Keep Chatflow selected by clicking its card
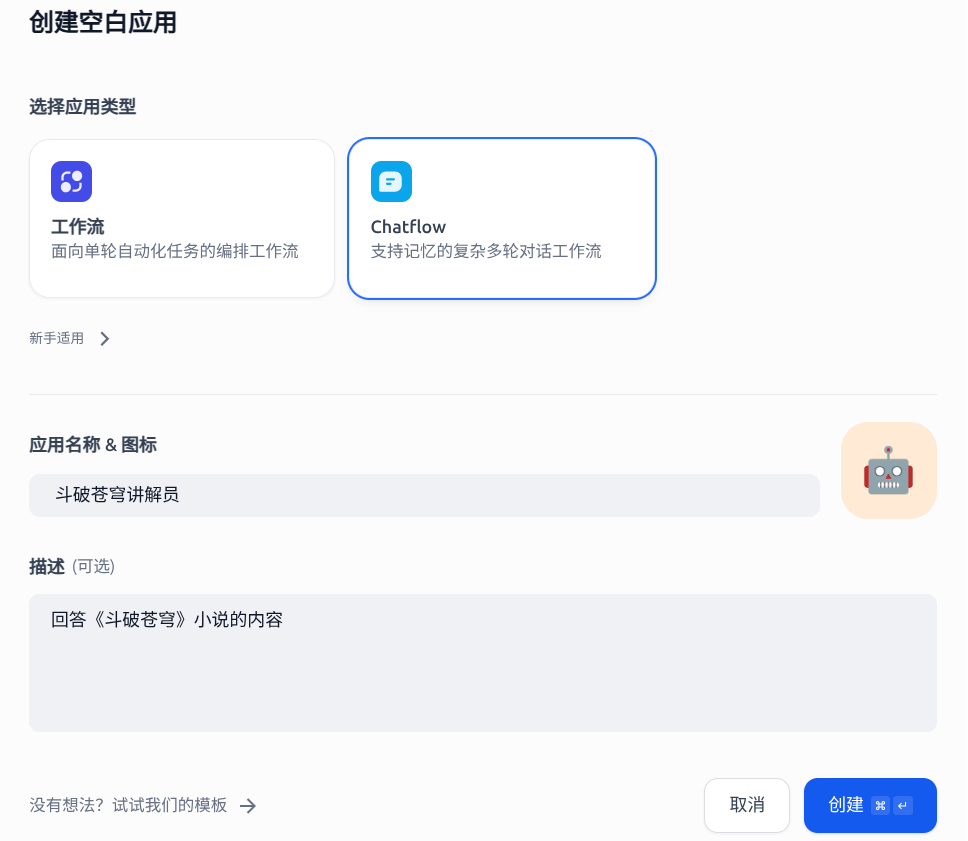 tap(502, 218)
